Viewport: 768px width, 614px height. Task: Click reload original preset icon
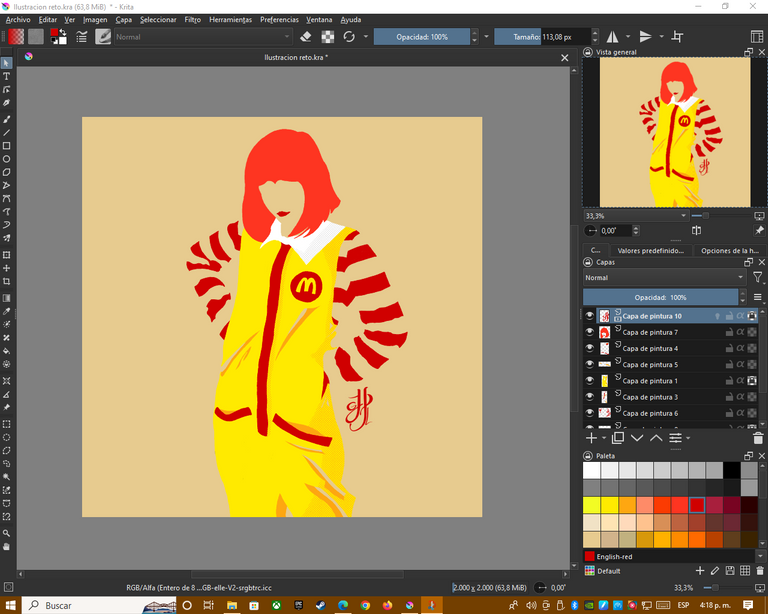click(x=349, y=37)
